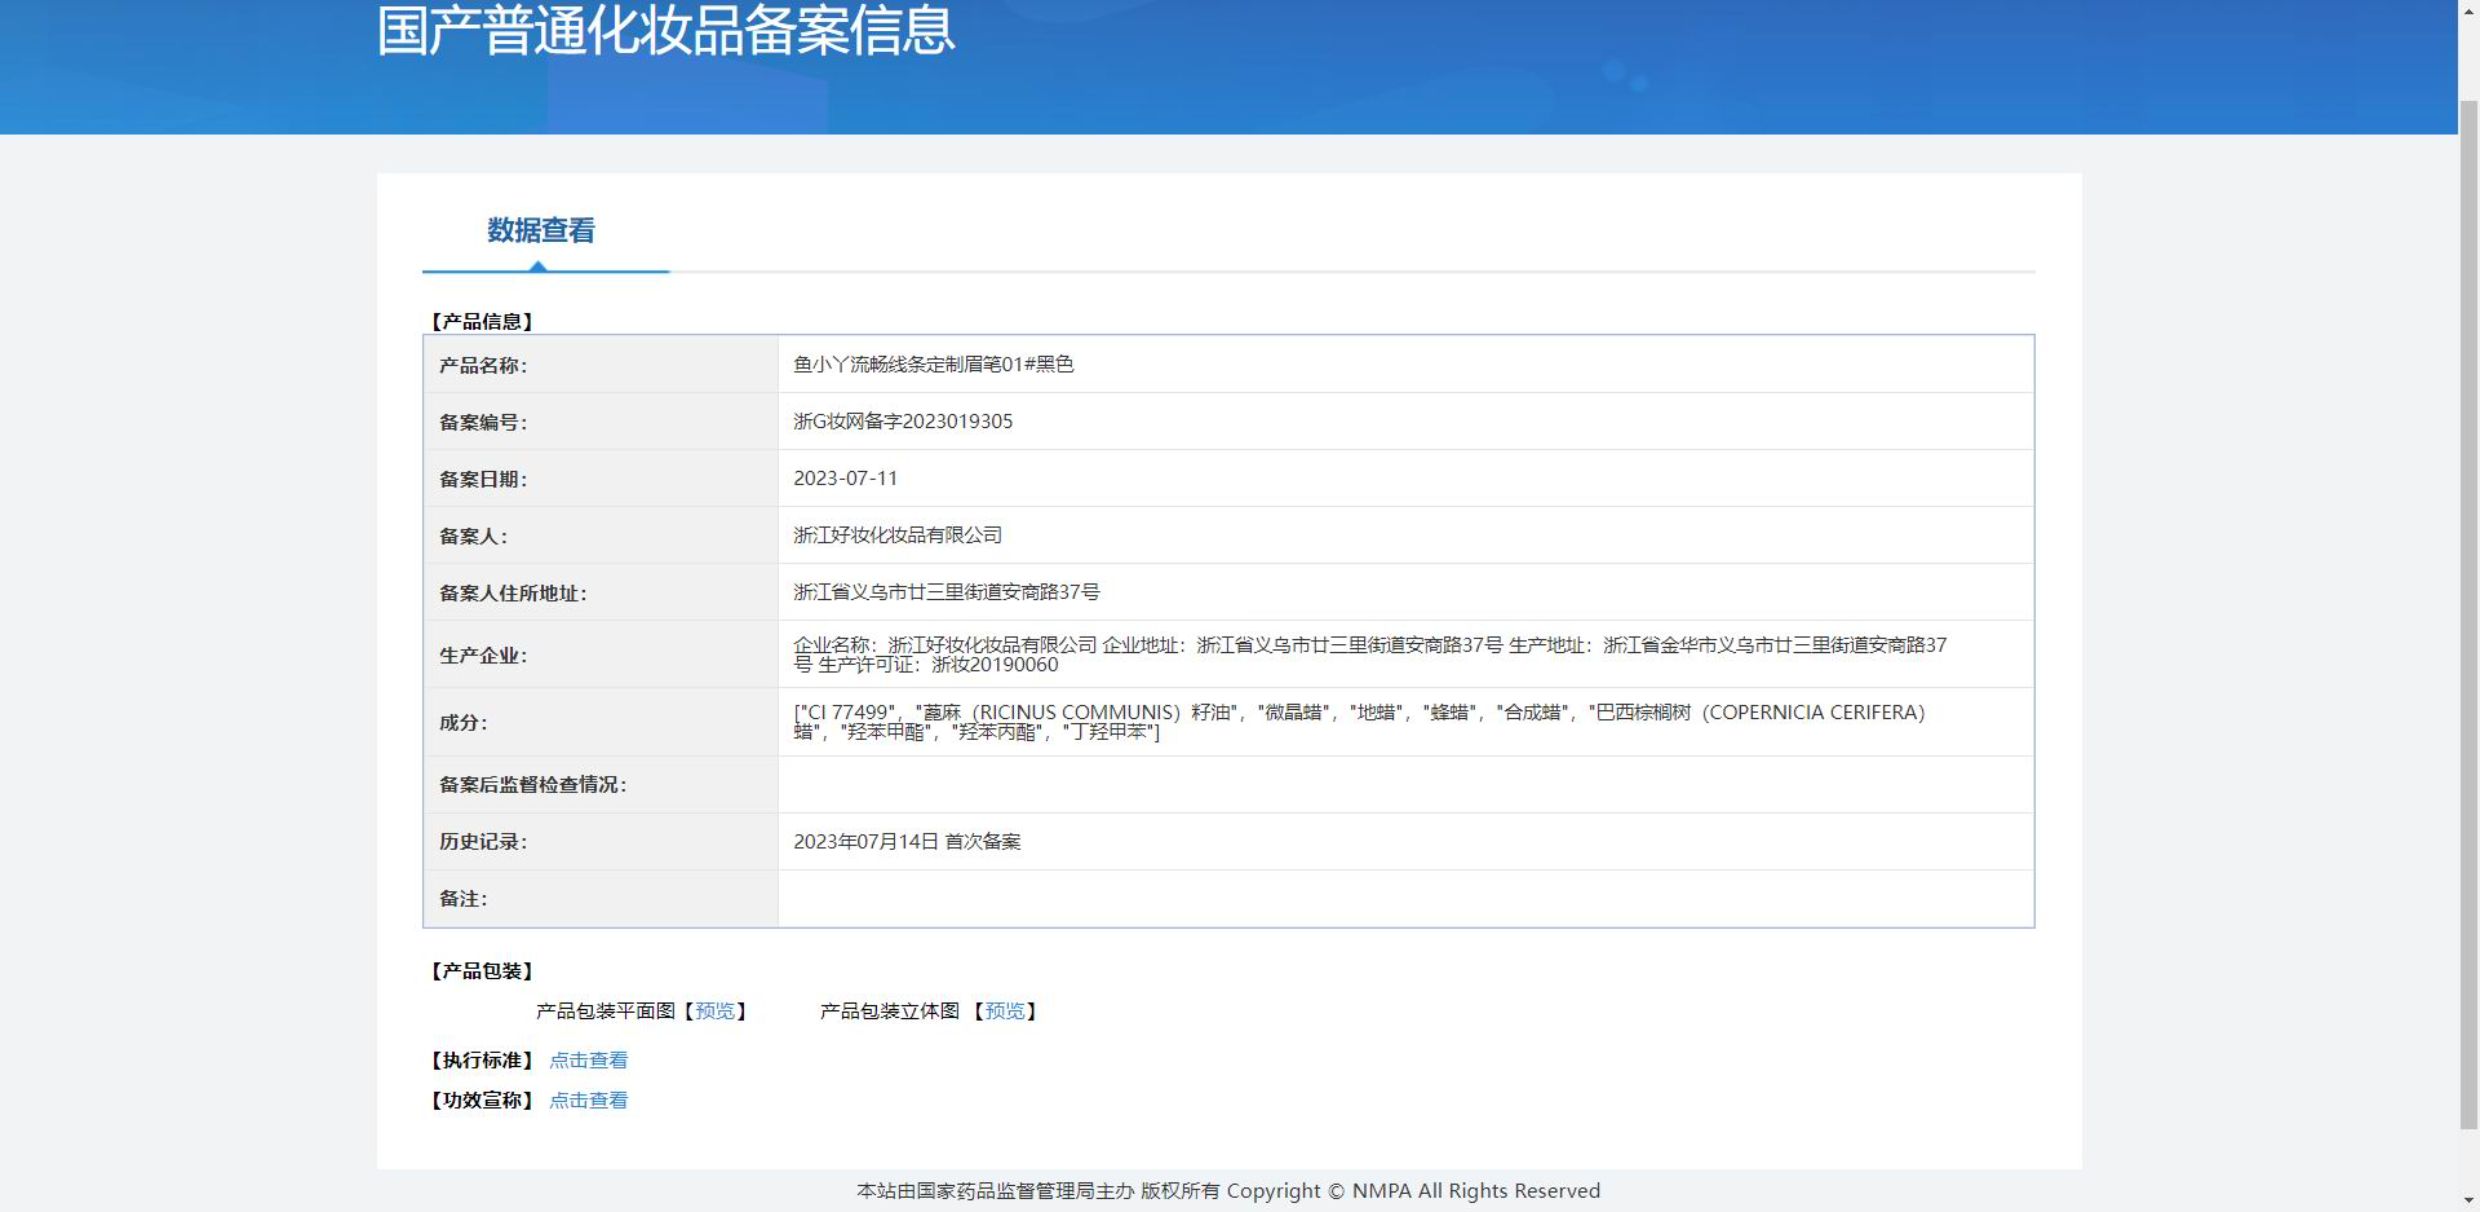Click history record 2023年07月14日 首次备案
This screenshot has width=2480, height=1212.
point(907,841)
